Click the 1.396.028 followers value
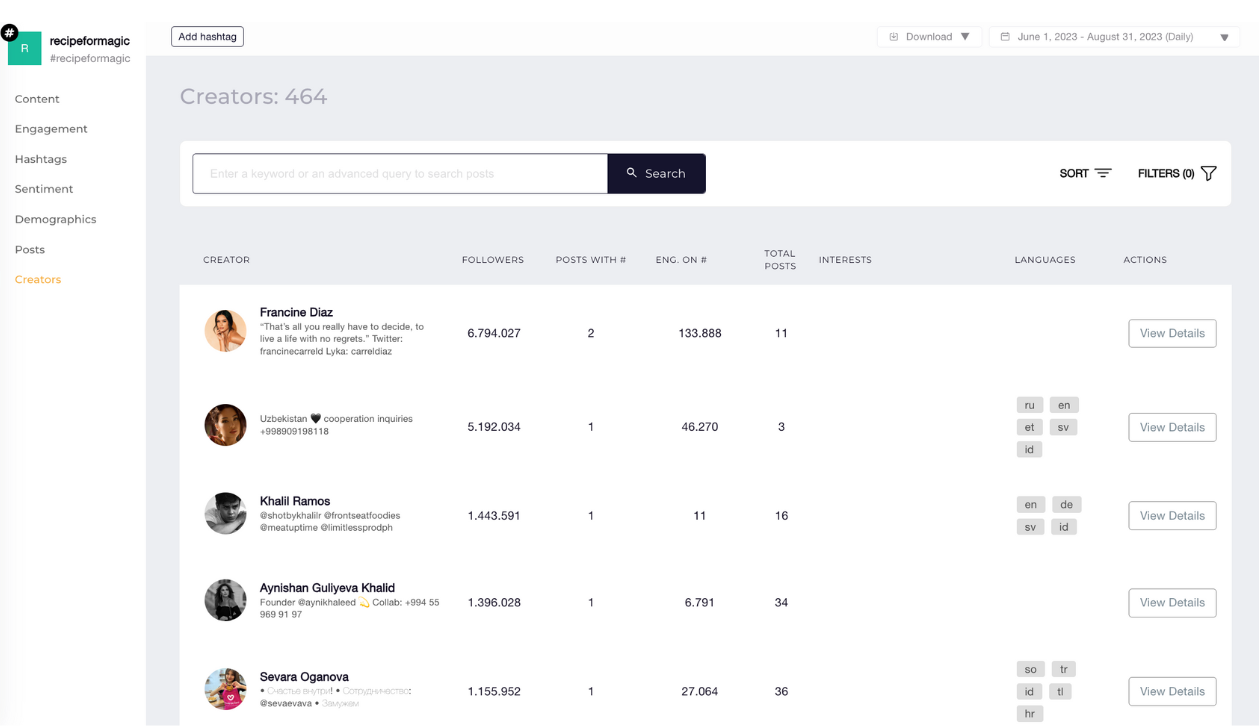The width and height of the screenshot is (1259, 728). (494, 603)
